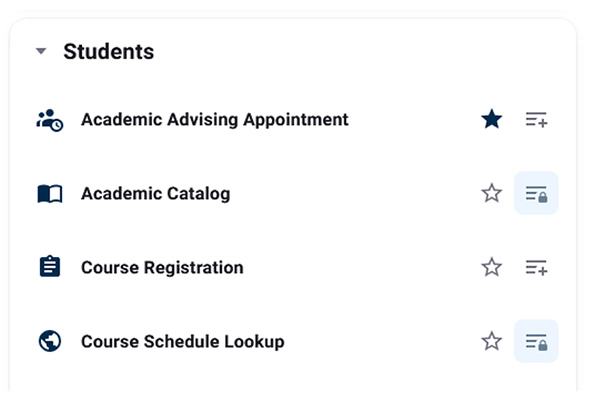Open the Course Schedule Lookup link
This screenshot has height=400, width=600.
click(182, 342)
